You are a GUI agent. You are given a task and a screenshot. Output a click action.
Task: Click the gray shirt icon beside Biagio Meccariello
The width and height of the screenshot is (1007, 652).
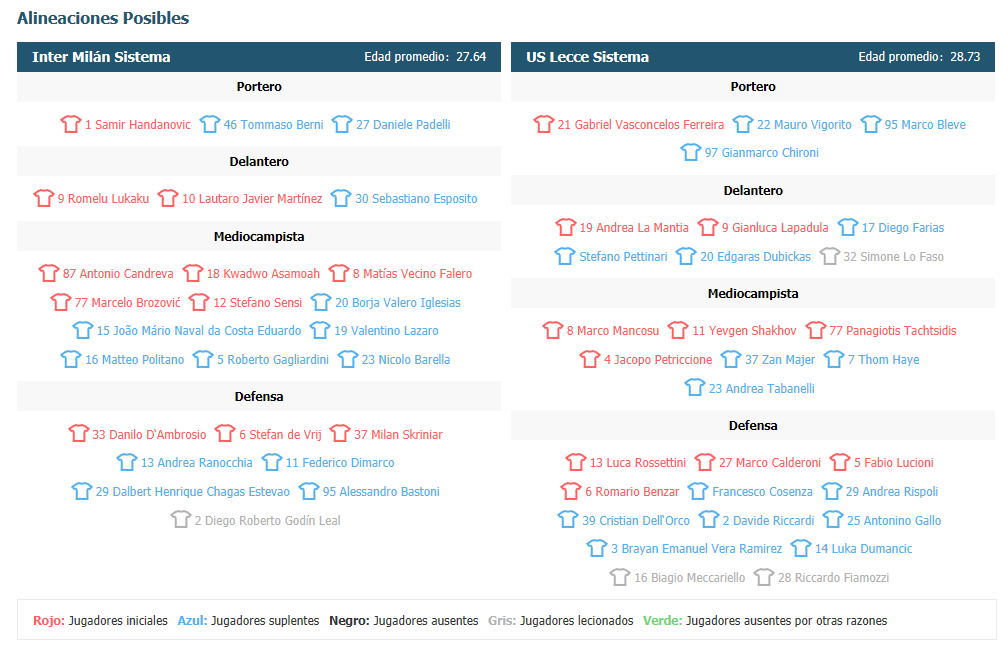(620, 577)
